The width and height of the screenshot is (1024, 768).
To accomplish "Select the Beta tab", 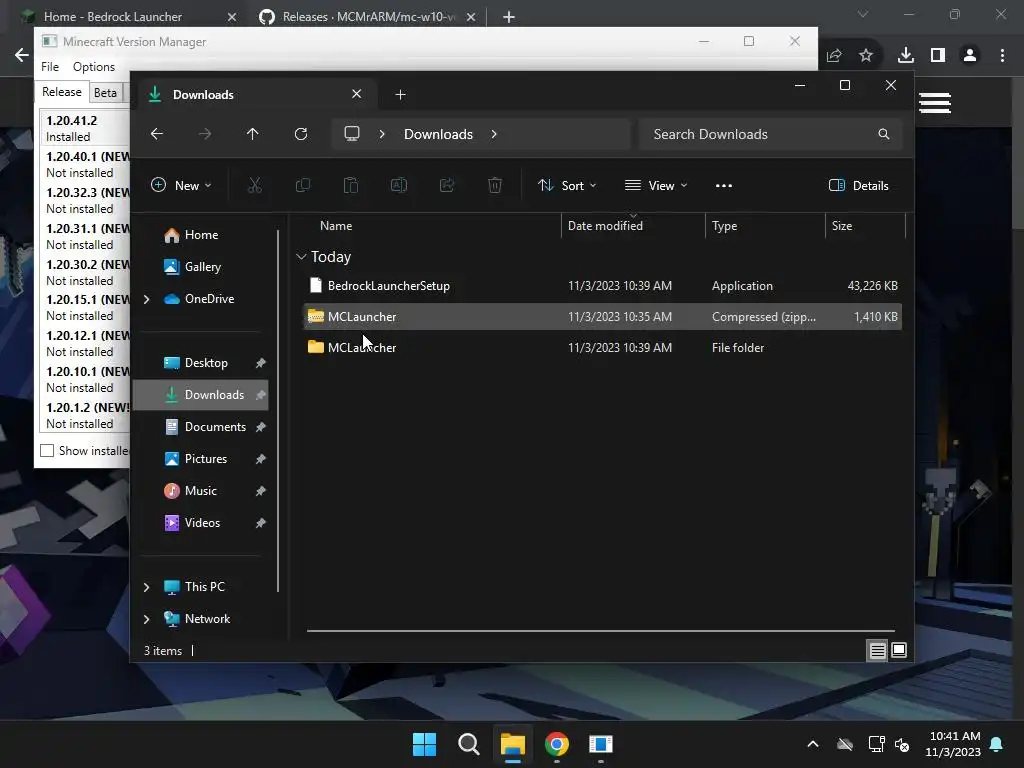I will [x=105, y=93].
